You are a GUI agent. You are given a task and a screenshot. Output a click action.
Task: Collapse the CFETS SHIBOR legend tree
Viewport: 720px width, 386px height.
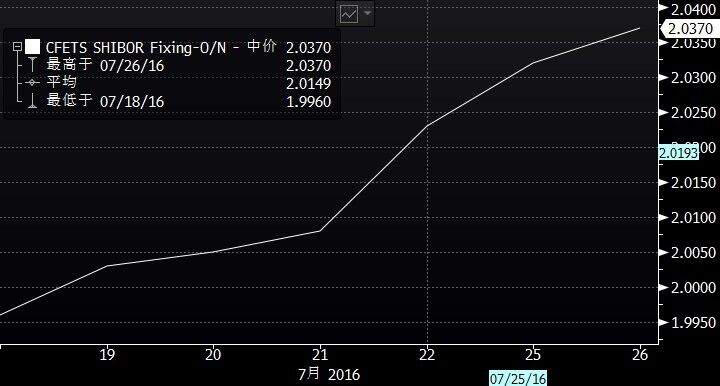tap(17, 47)
